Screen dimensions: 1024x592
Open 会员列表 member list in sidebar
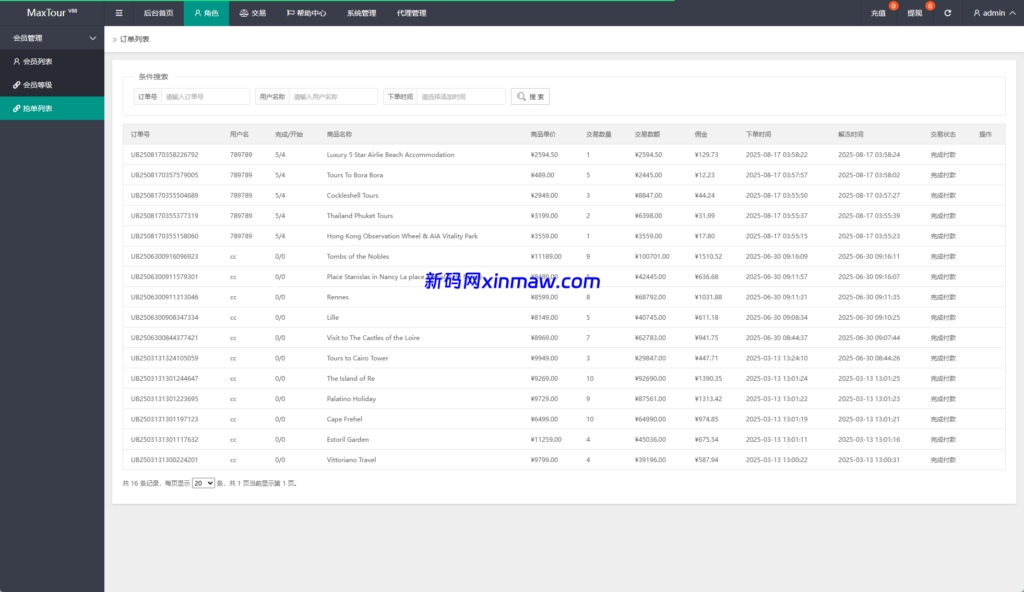38,62
